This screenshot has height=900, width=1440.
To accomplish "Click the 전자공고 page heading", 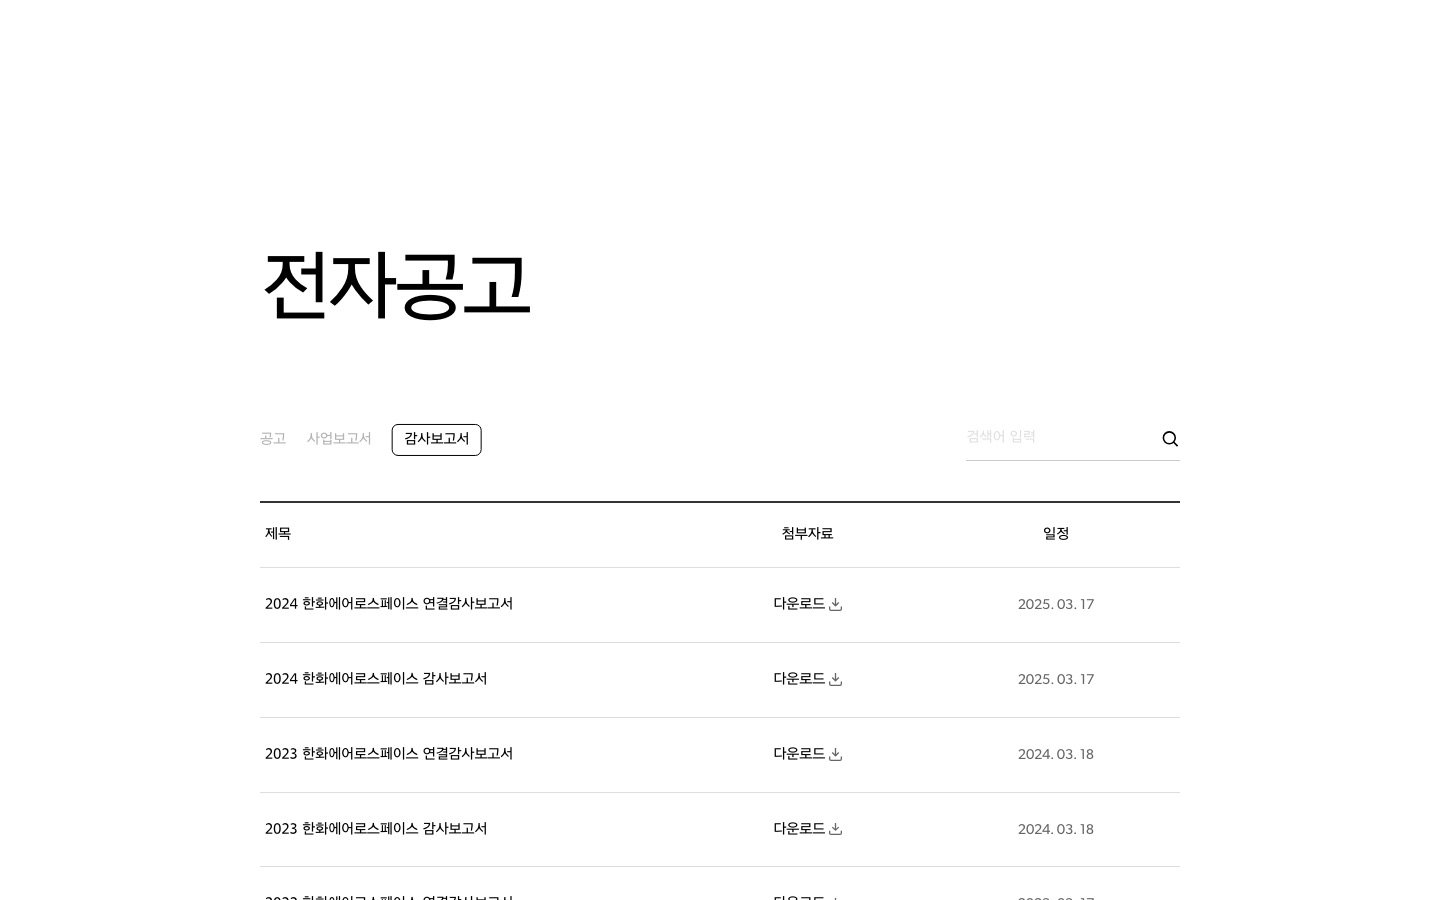I will point(396,286).
